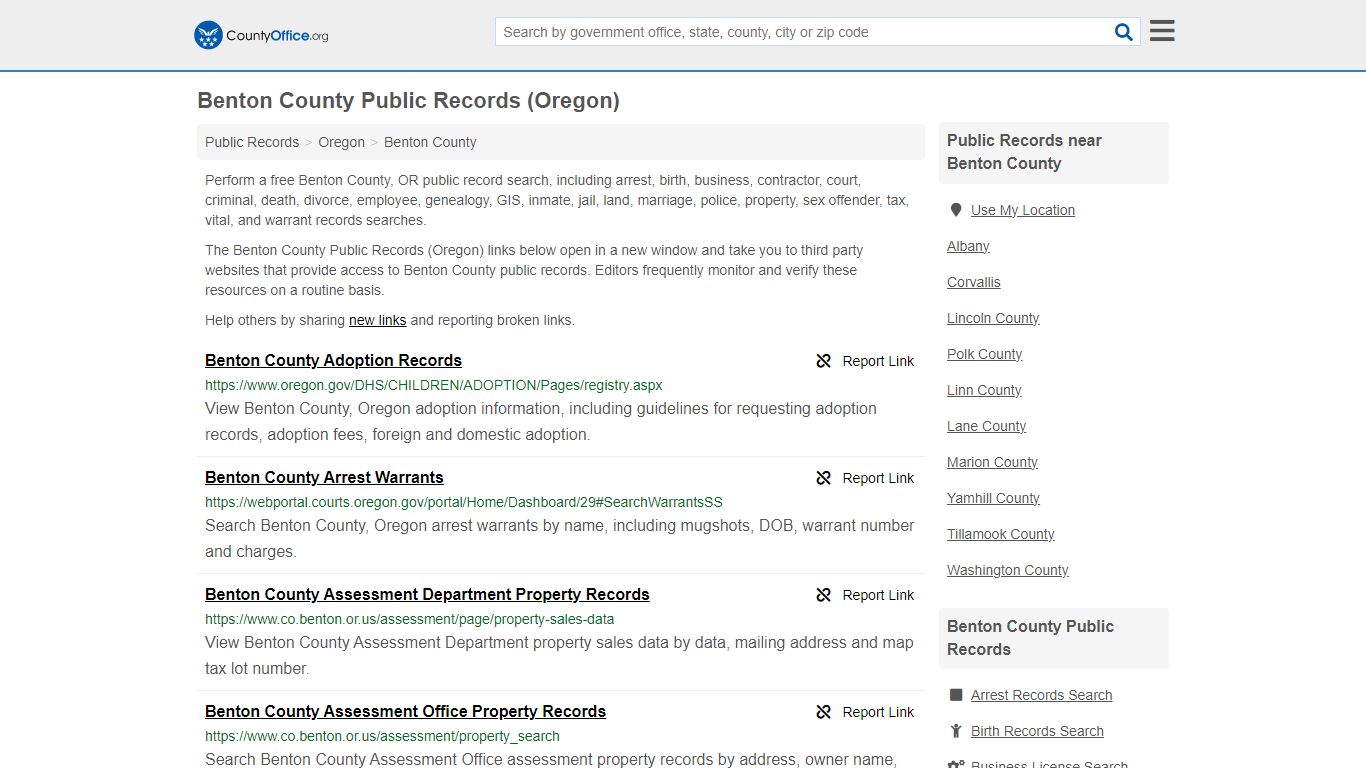Click the magnifier search icon
Image resolution: width=1366 pixels, height=768 pixels.
point(1124,32)
